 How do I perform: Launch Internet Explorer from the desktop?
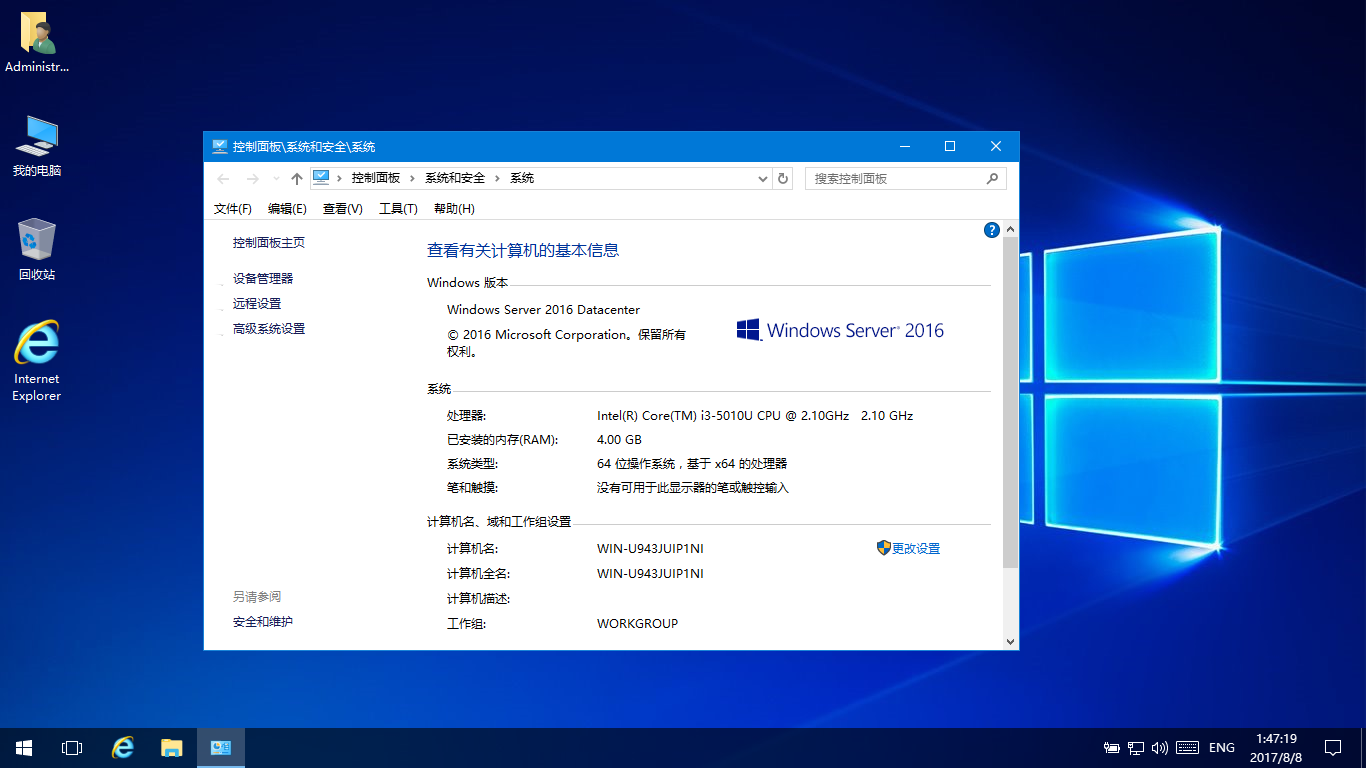(x=37, y=360)
